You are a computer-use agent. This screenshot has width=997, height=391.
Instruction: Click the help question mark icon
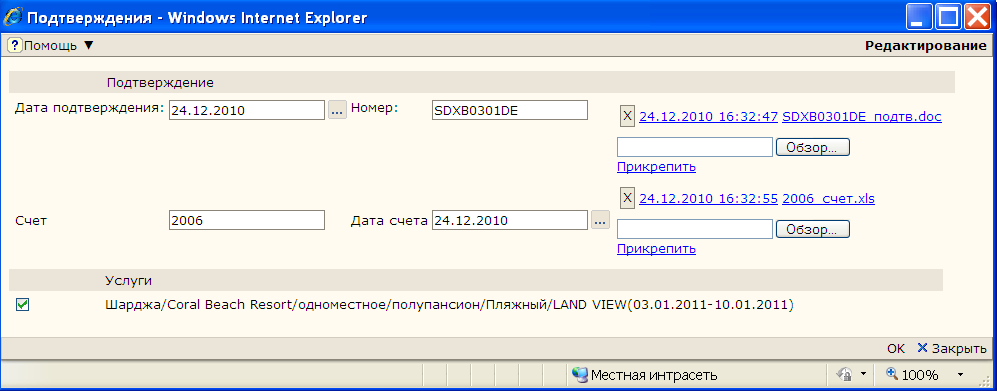pyautogui.click(x=15, y=46)
